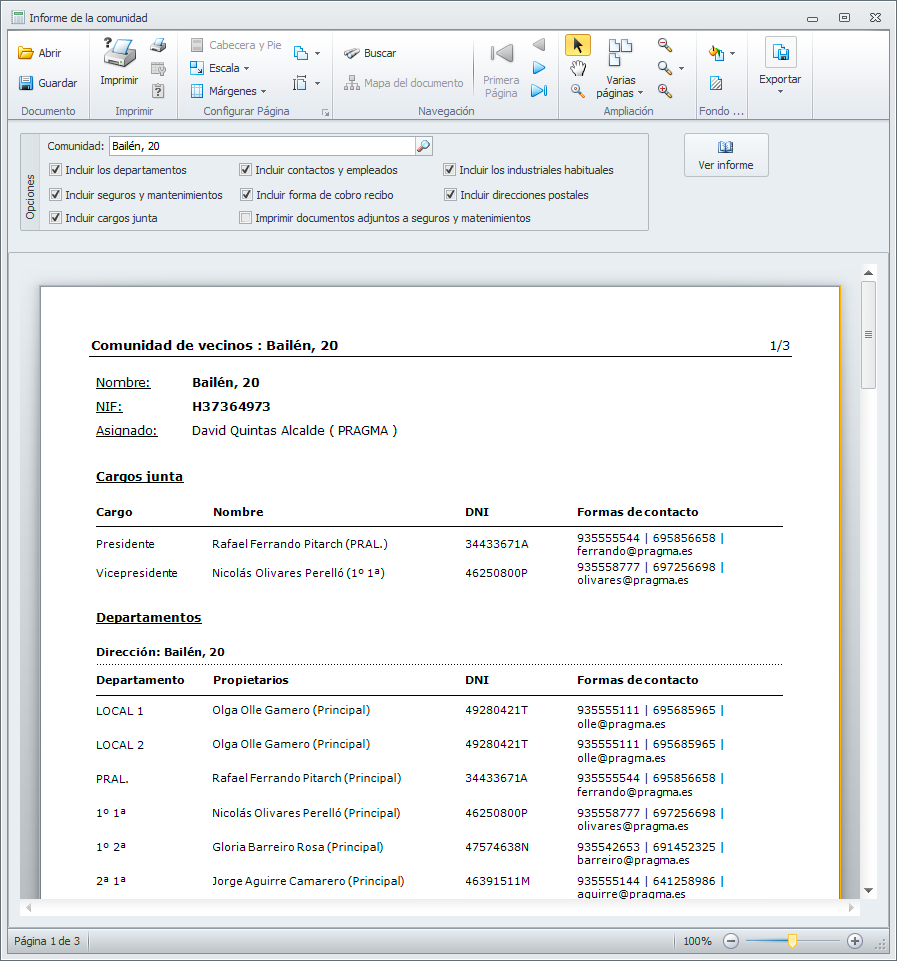
Task: Toggle Incluir contactos y empleados
Action: [246, 170]
